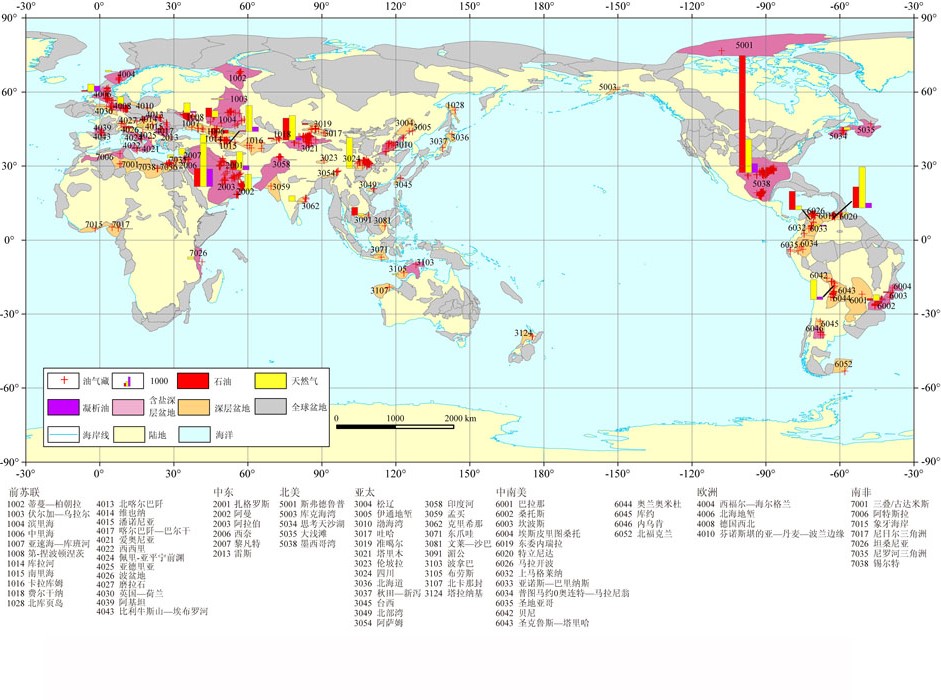The height and width of the screenshot is (700, 941).
Task: Click the 中南美 region heading
Action: click(x=512, y=493)
